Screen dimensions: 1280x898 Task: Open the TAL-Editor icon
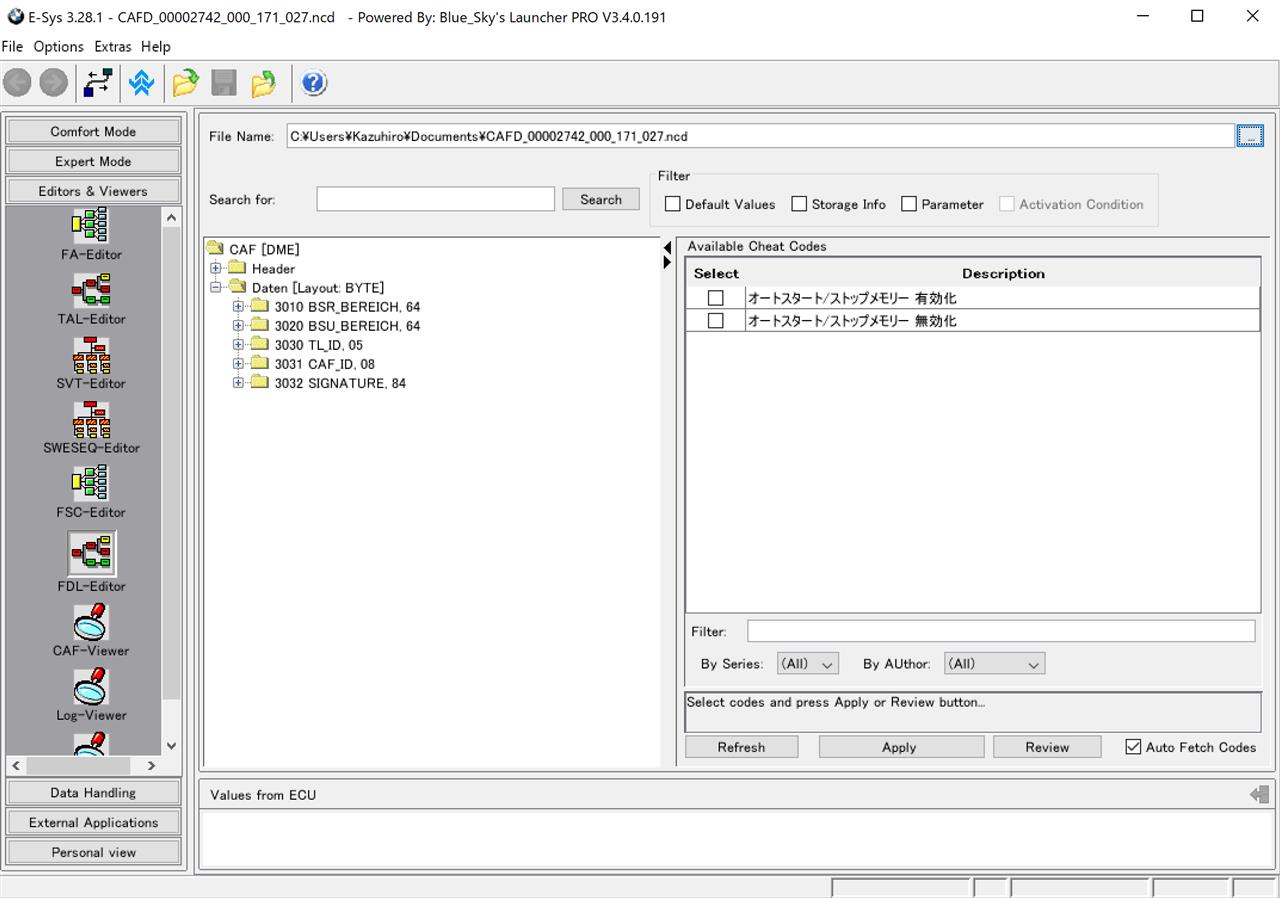pos(91,290)
